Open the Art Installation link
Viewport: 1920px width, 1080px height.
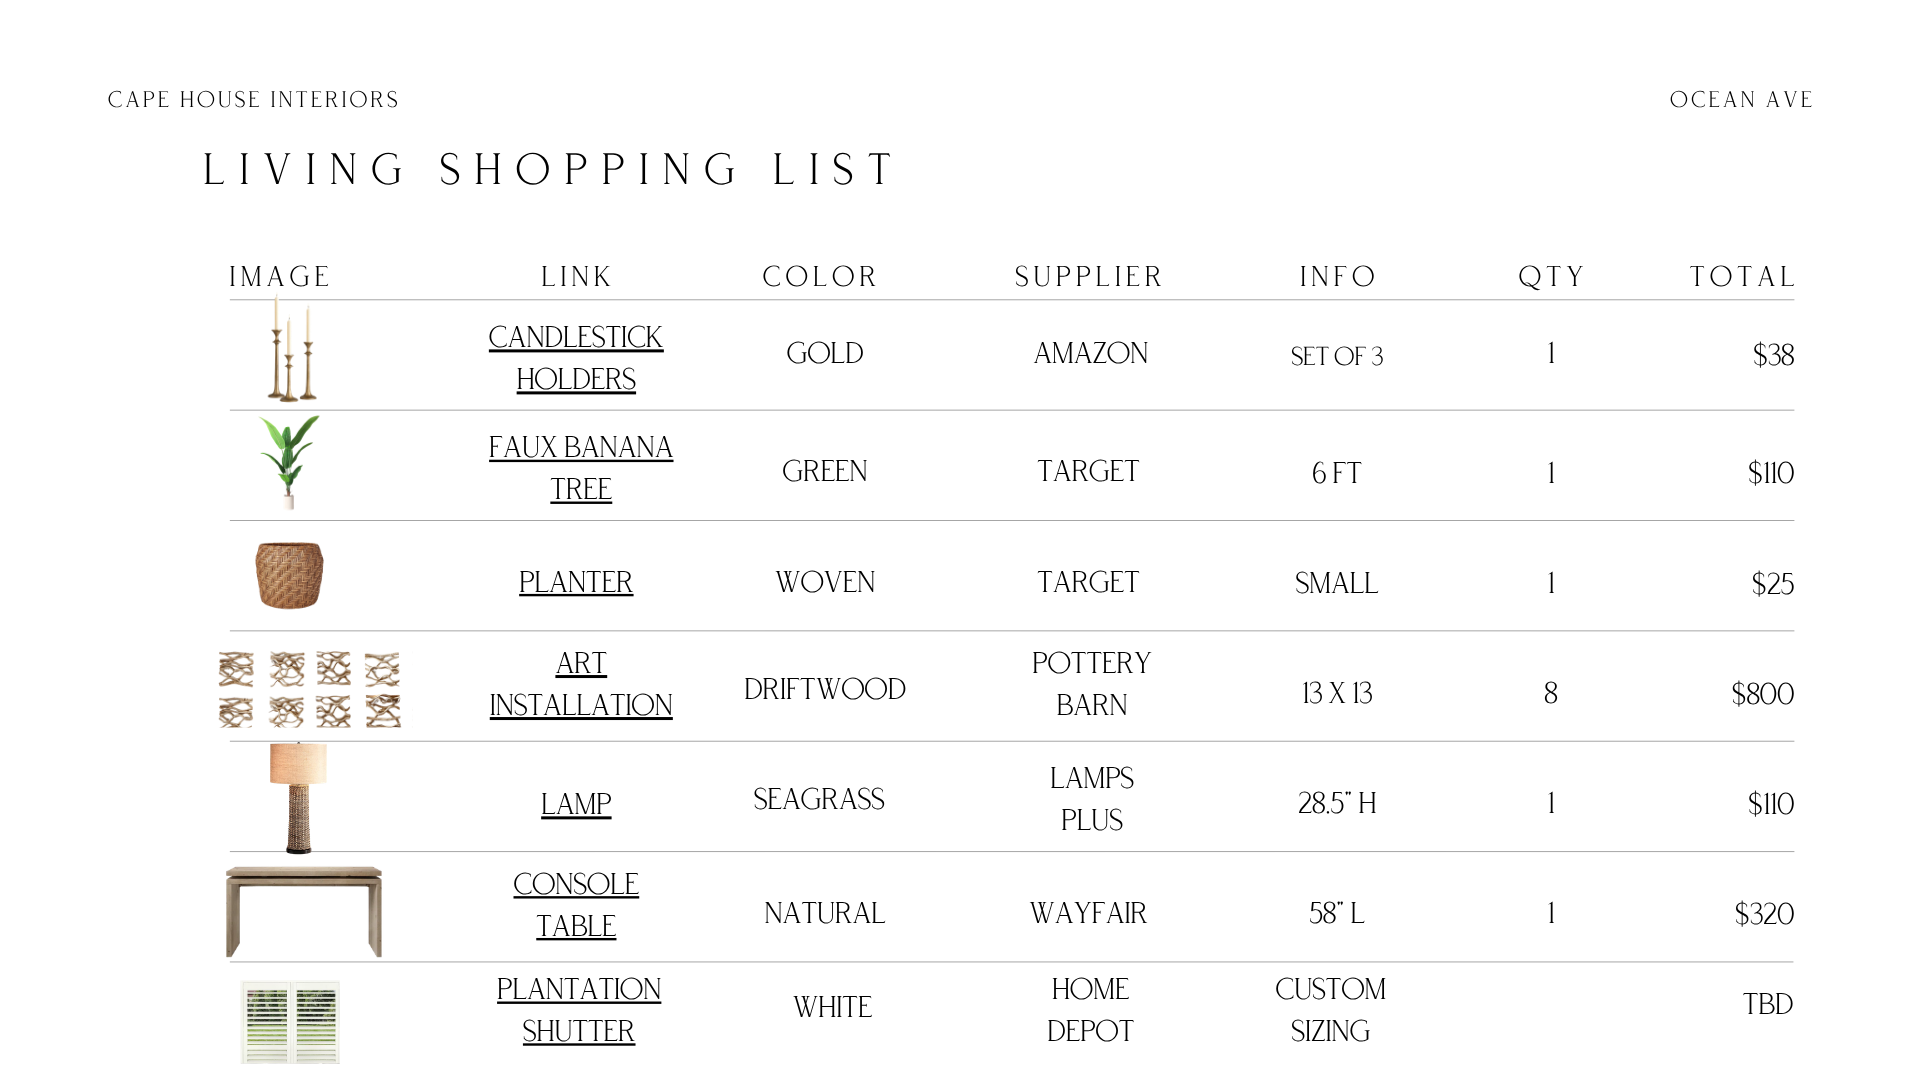point(581,684)
